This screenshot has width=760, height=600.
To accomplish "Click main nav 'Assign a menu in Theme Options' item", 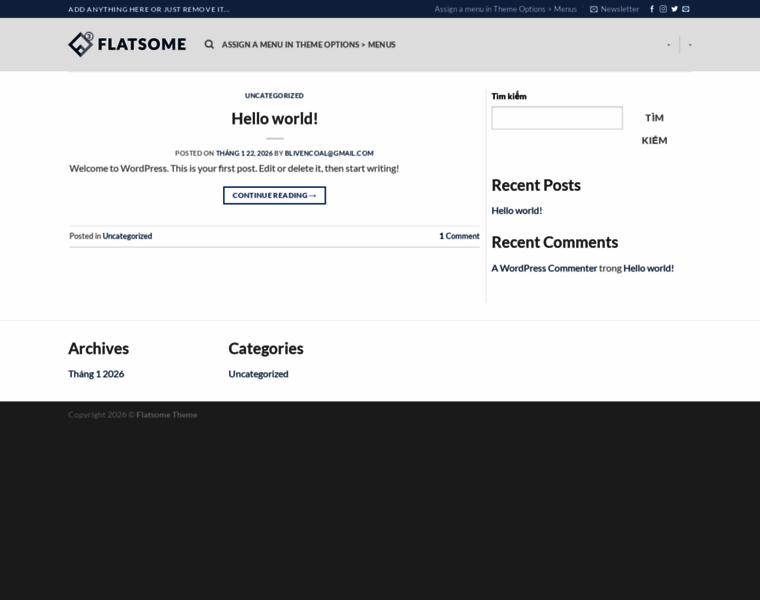I will pyautogui.click(x=308, y=45).
